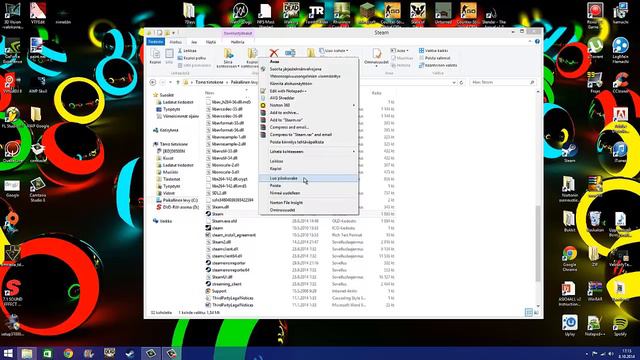
Task: Click Valitse kaikki in the ribbon
Action: (433, 51)
